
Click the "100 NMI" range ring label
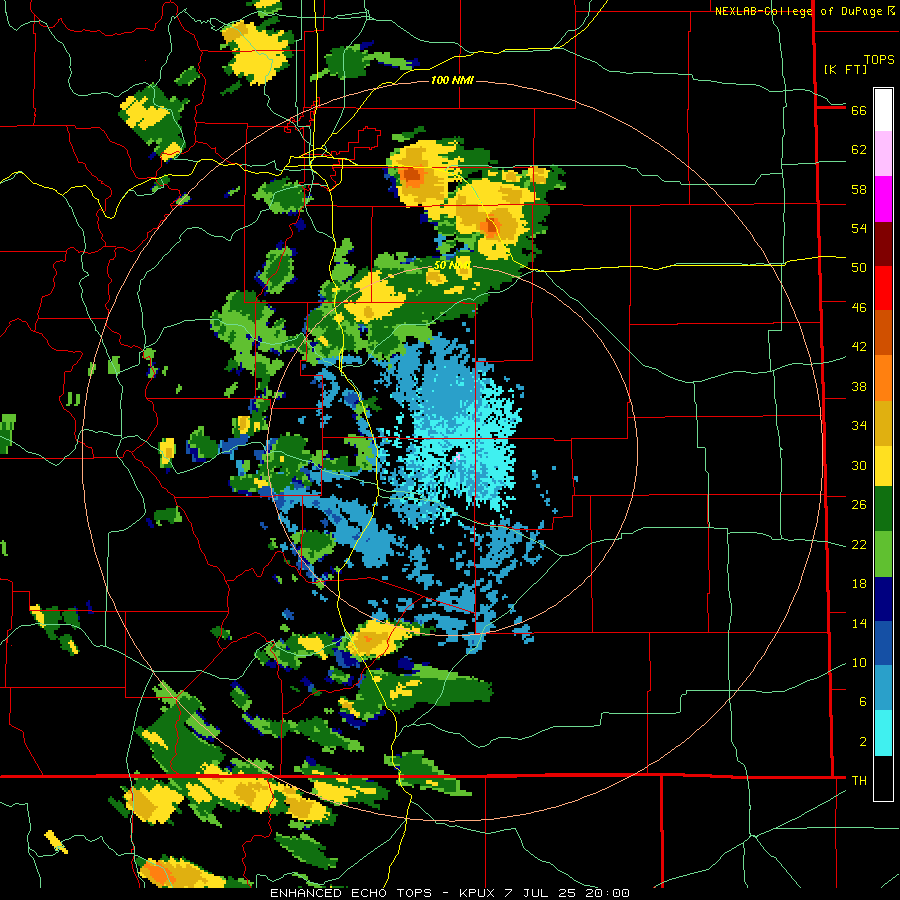coord(452,80)
